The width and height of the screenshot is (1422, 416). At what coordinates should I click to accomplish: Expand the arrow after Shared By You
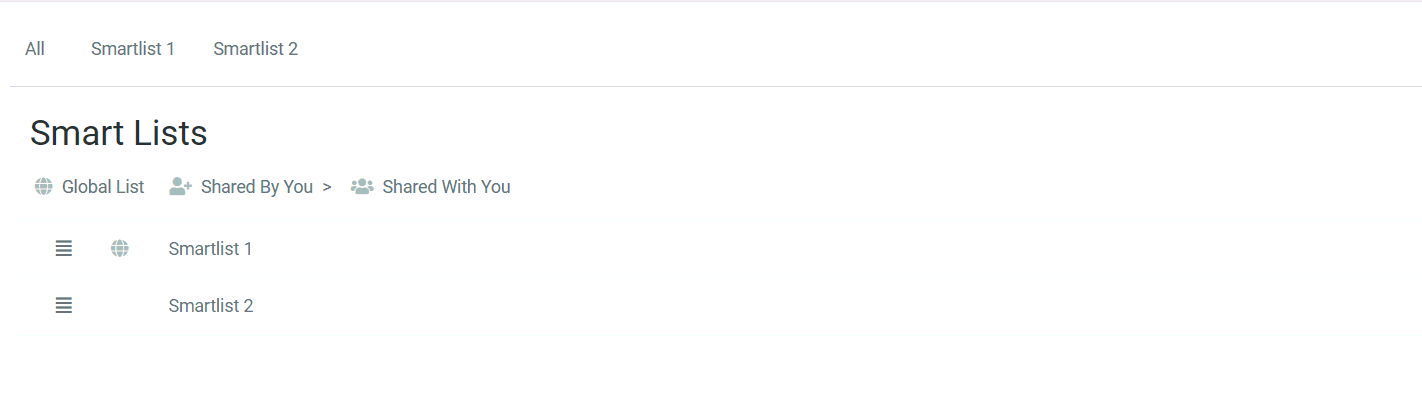pyautogui.click(x=327, y=187)
